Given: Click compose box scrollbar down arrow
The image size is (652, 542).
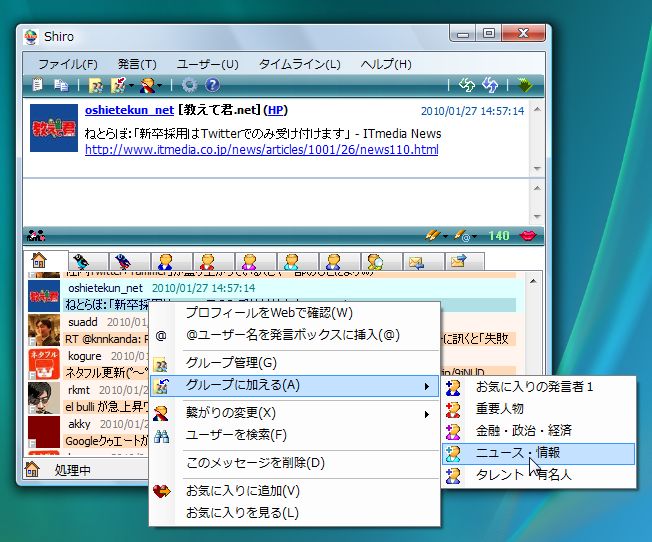Looking at the screenshot, I should point(537,216).
